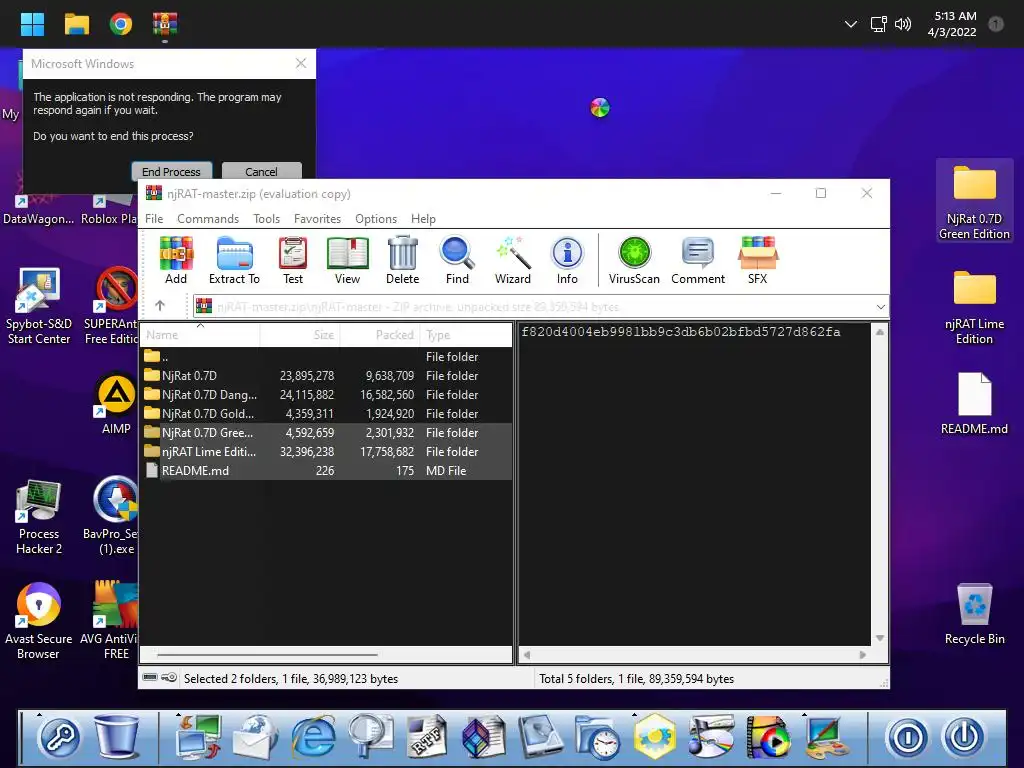Click the WinRAR icon in the top taskbar
1024x768 pixels.
coord(165,24)
